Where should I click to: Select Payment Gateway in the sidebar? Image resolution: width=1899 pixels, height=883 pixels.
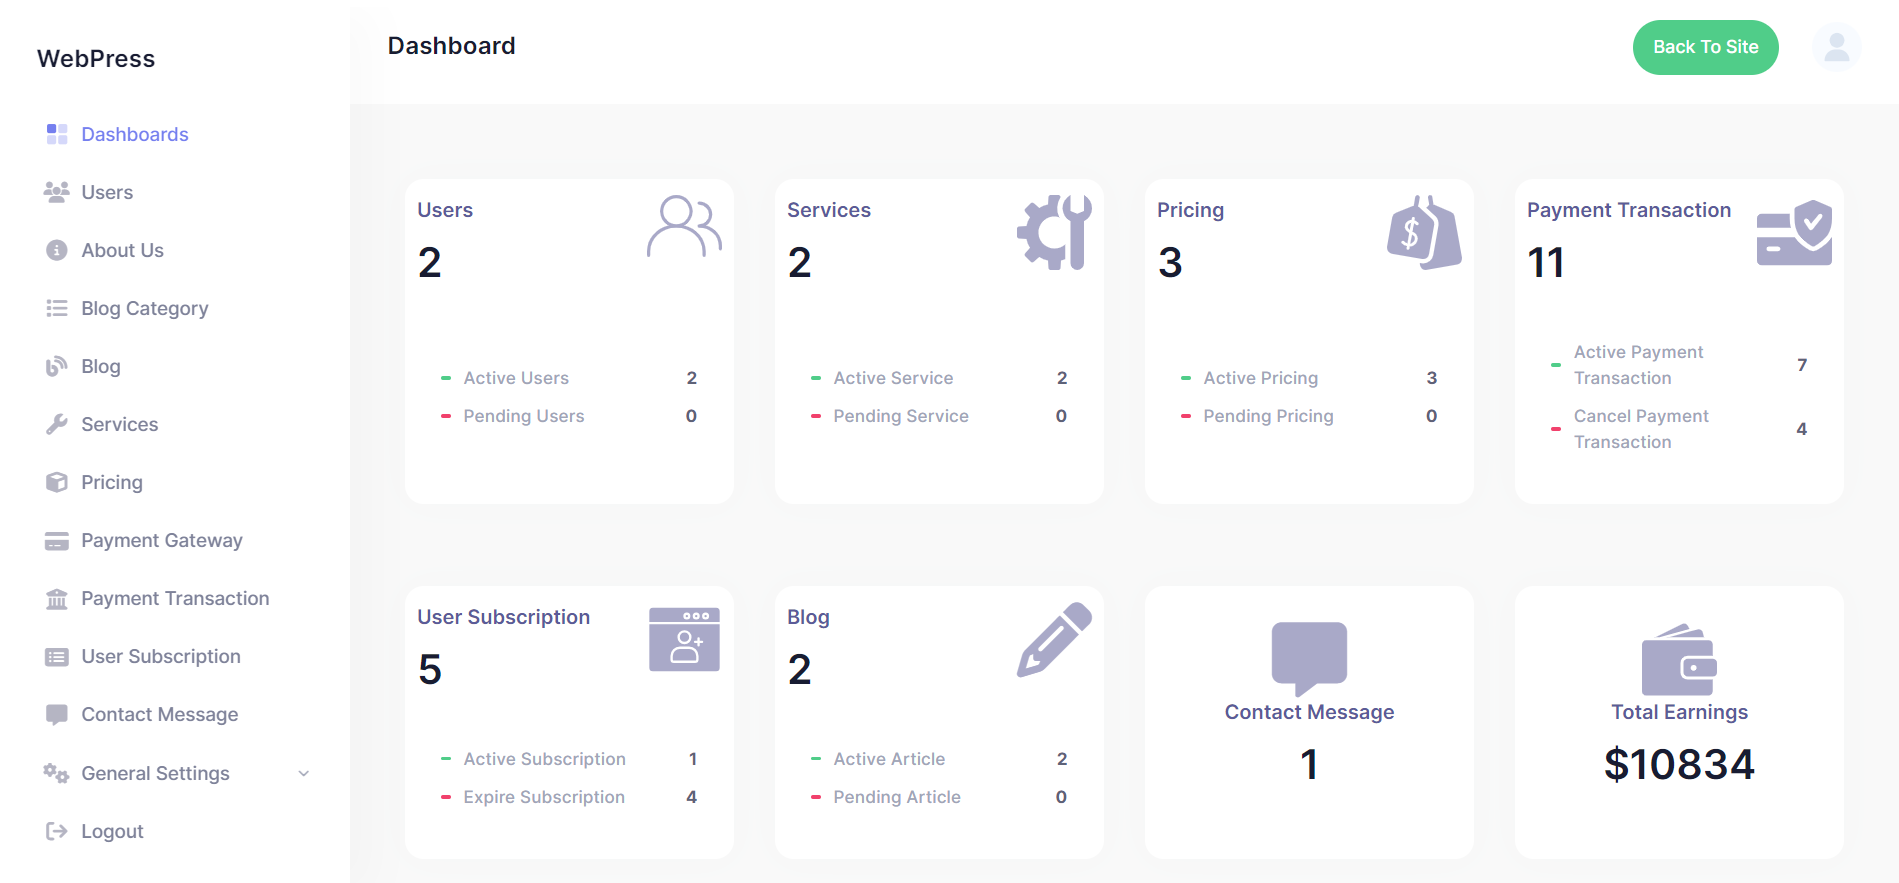(161, 540)
